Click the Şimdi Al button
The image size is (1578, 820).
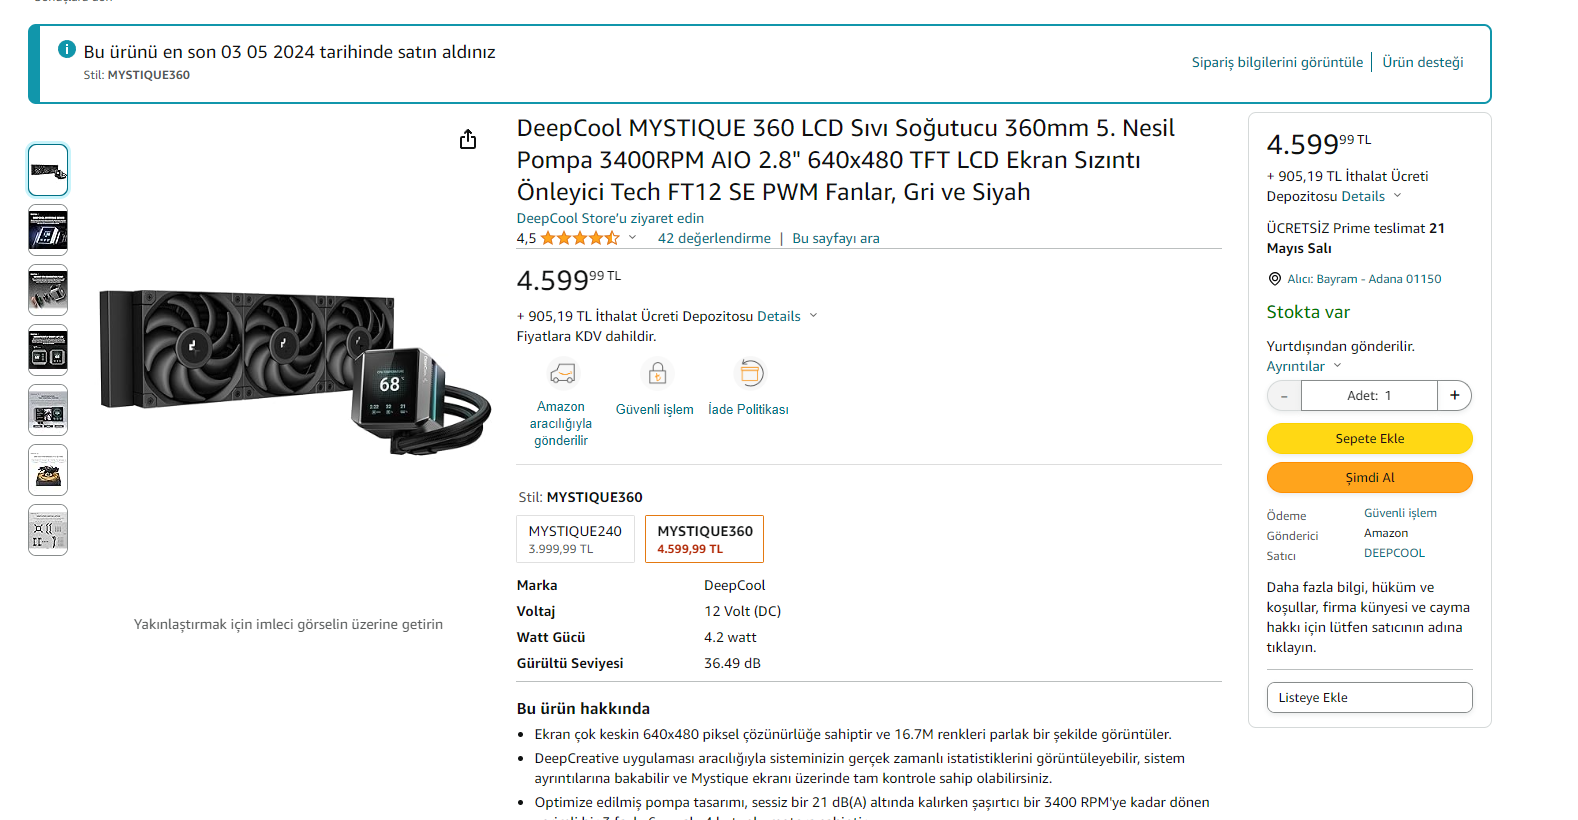1370,478
